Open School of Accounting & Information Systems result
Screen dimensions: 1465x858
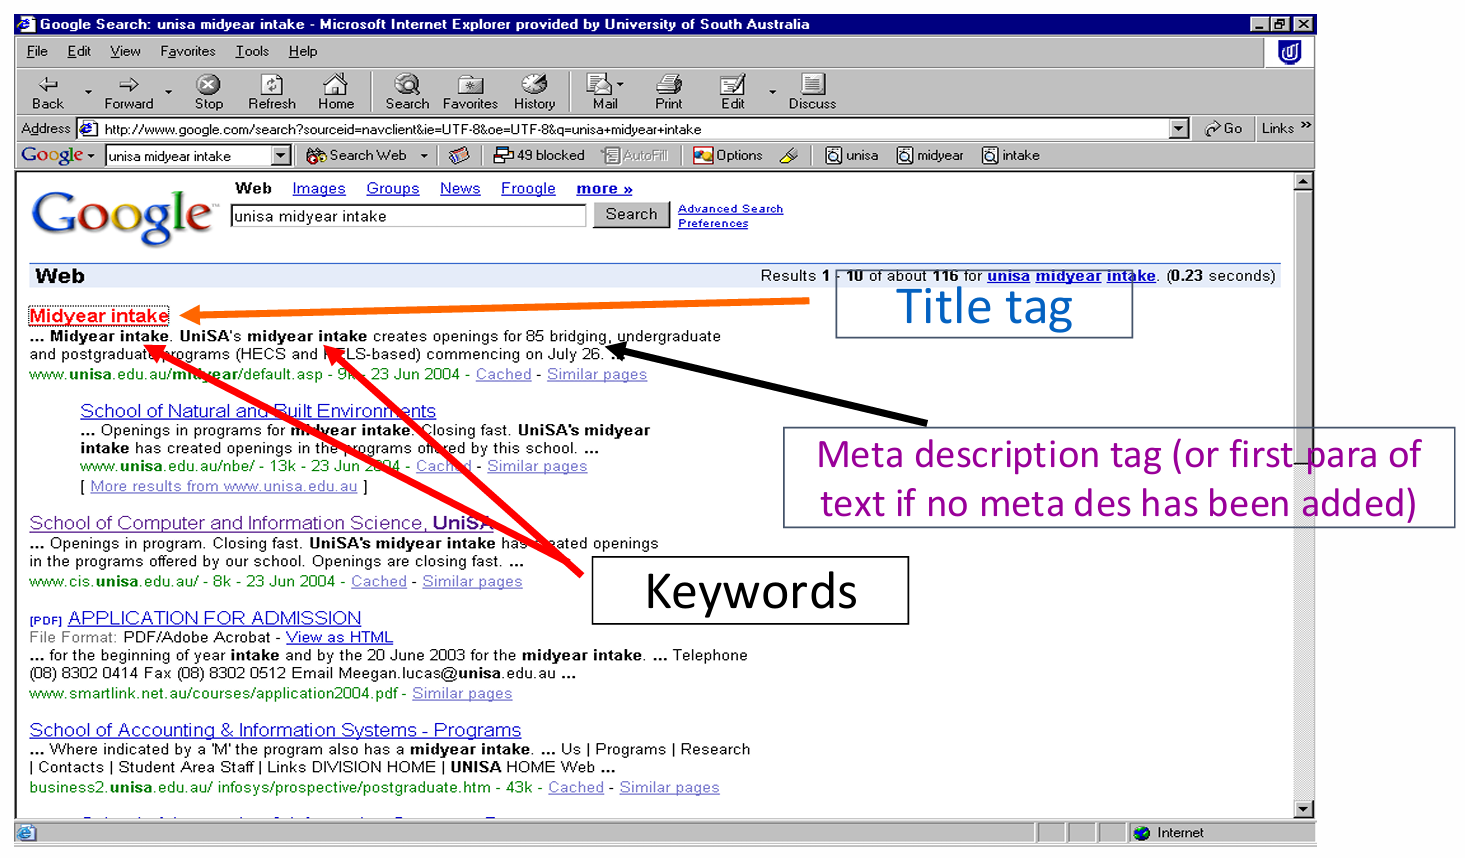tap(275, 730)
